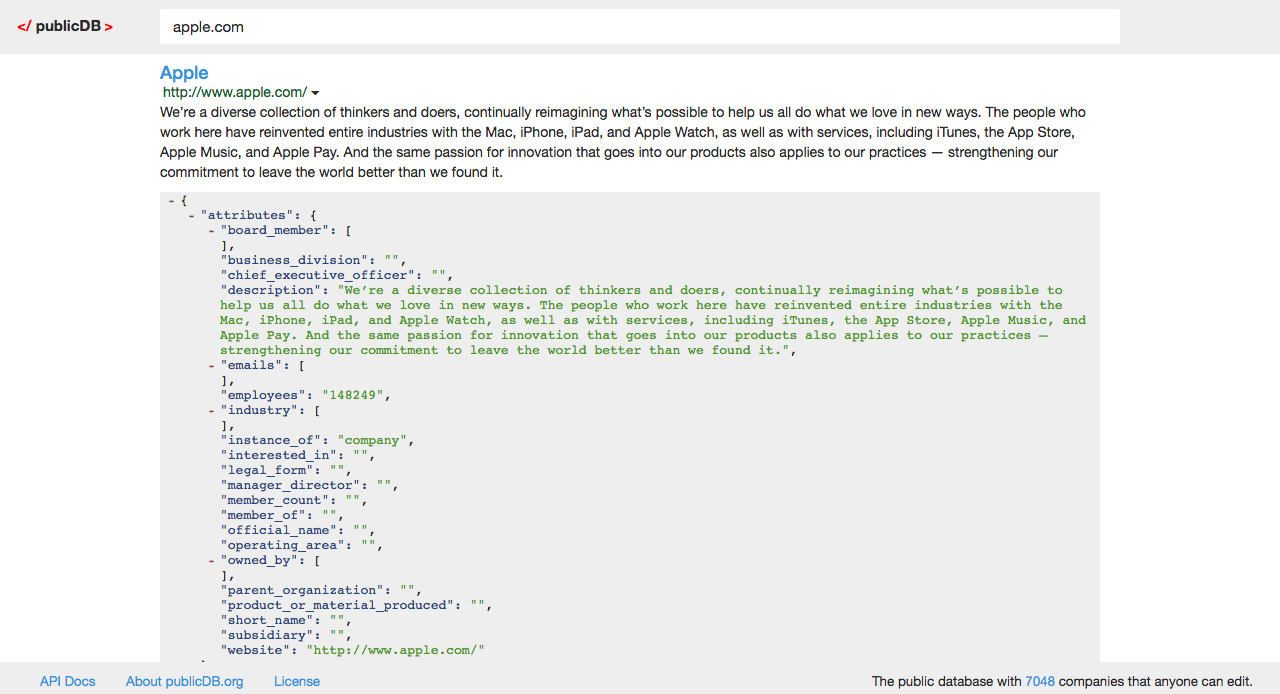Open the License footer link

pos(297,681)
